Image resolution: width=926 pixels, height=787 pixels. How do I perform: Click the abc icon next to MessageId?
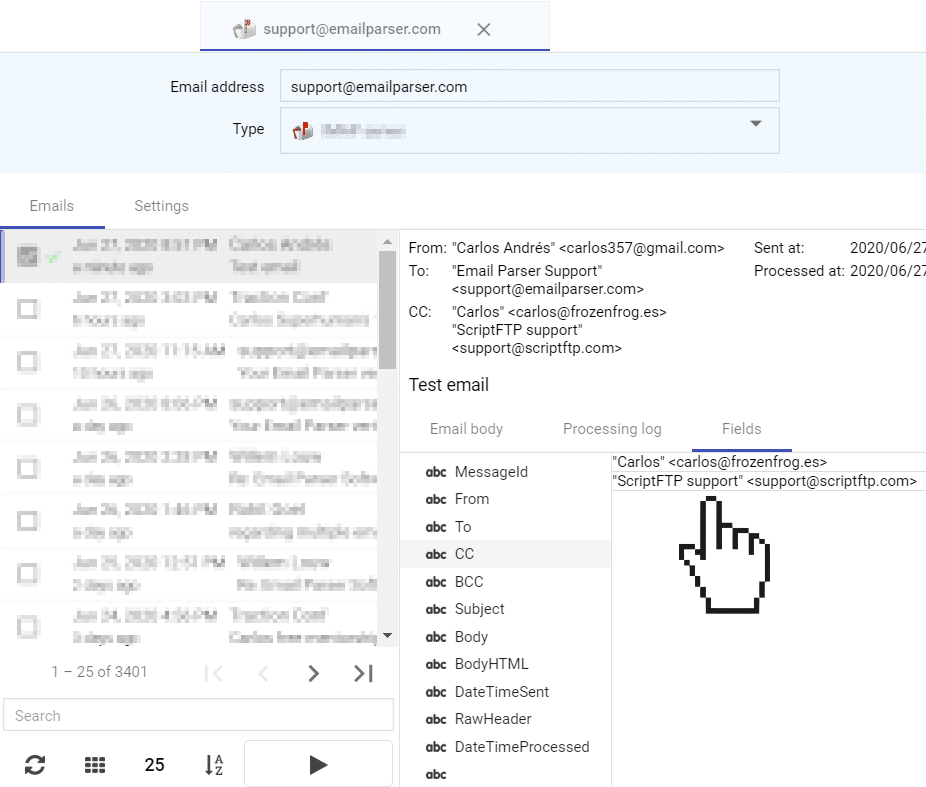436,472
